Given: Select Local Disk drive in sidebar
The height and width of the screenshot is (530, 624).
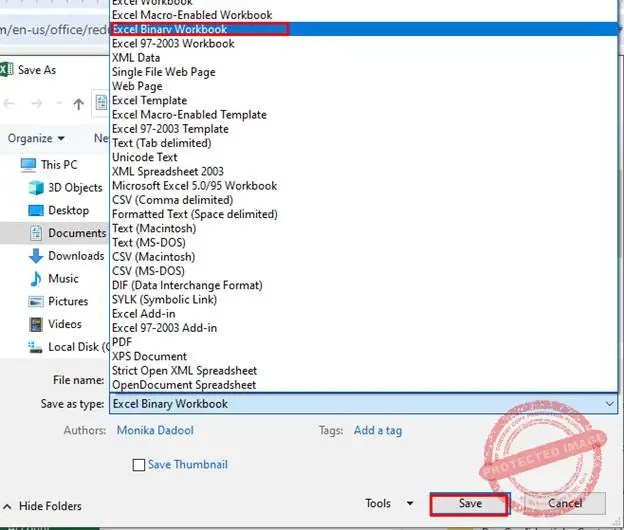Looking at the screenshot, I should [x=78, y=347].
